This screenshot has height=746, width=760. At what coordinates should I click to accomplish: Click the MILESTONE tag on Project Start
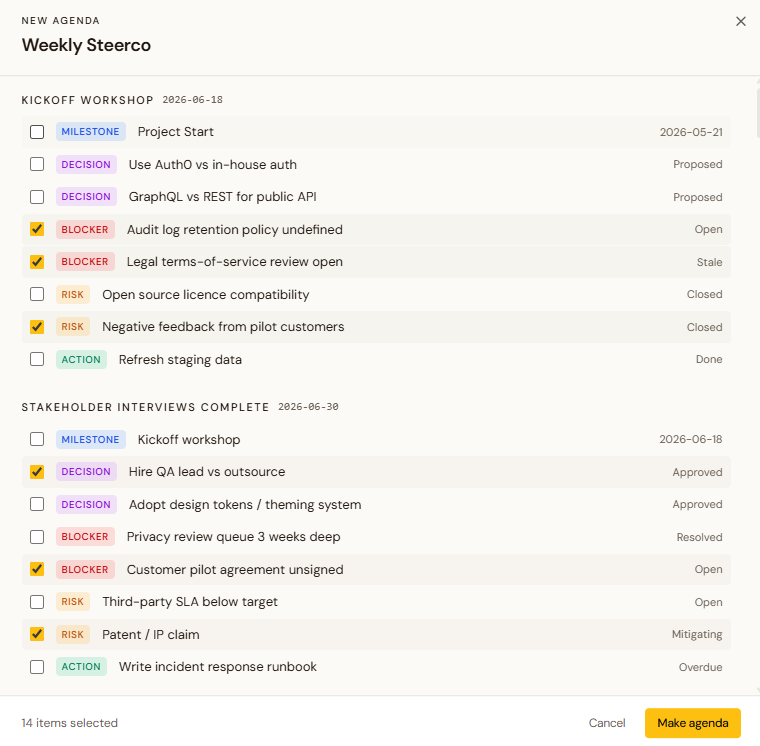(91, 132)
